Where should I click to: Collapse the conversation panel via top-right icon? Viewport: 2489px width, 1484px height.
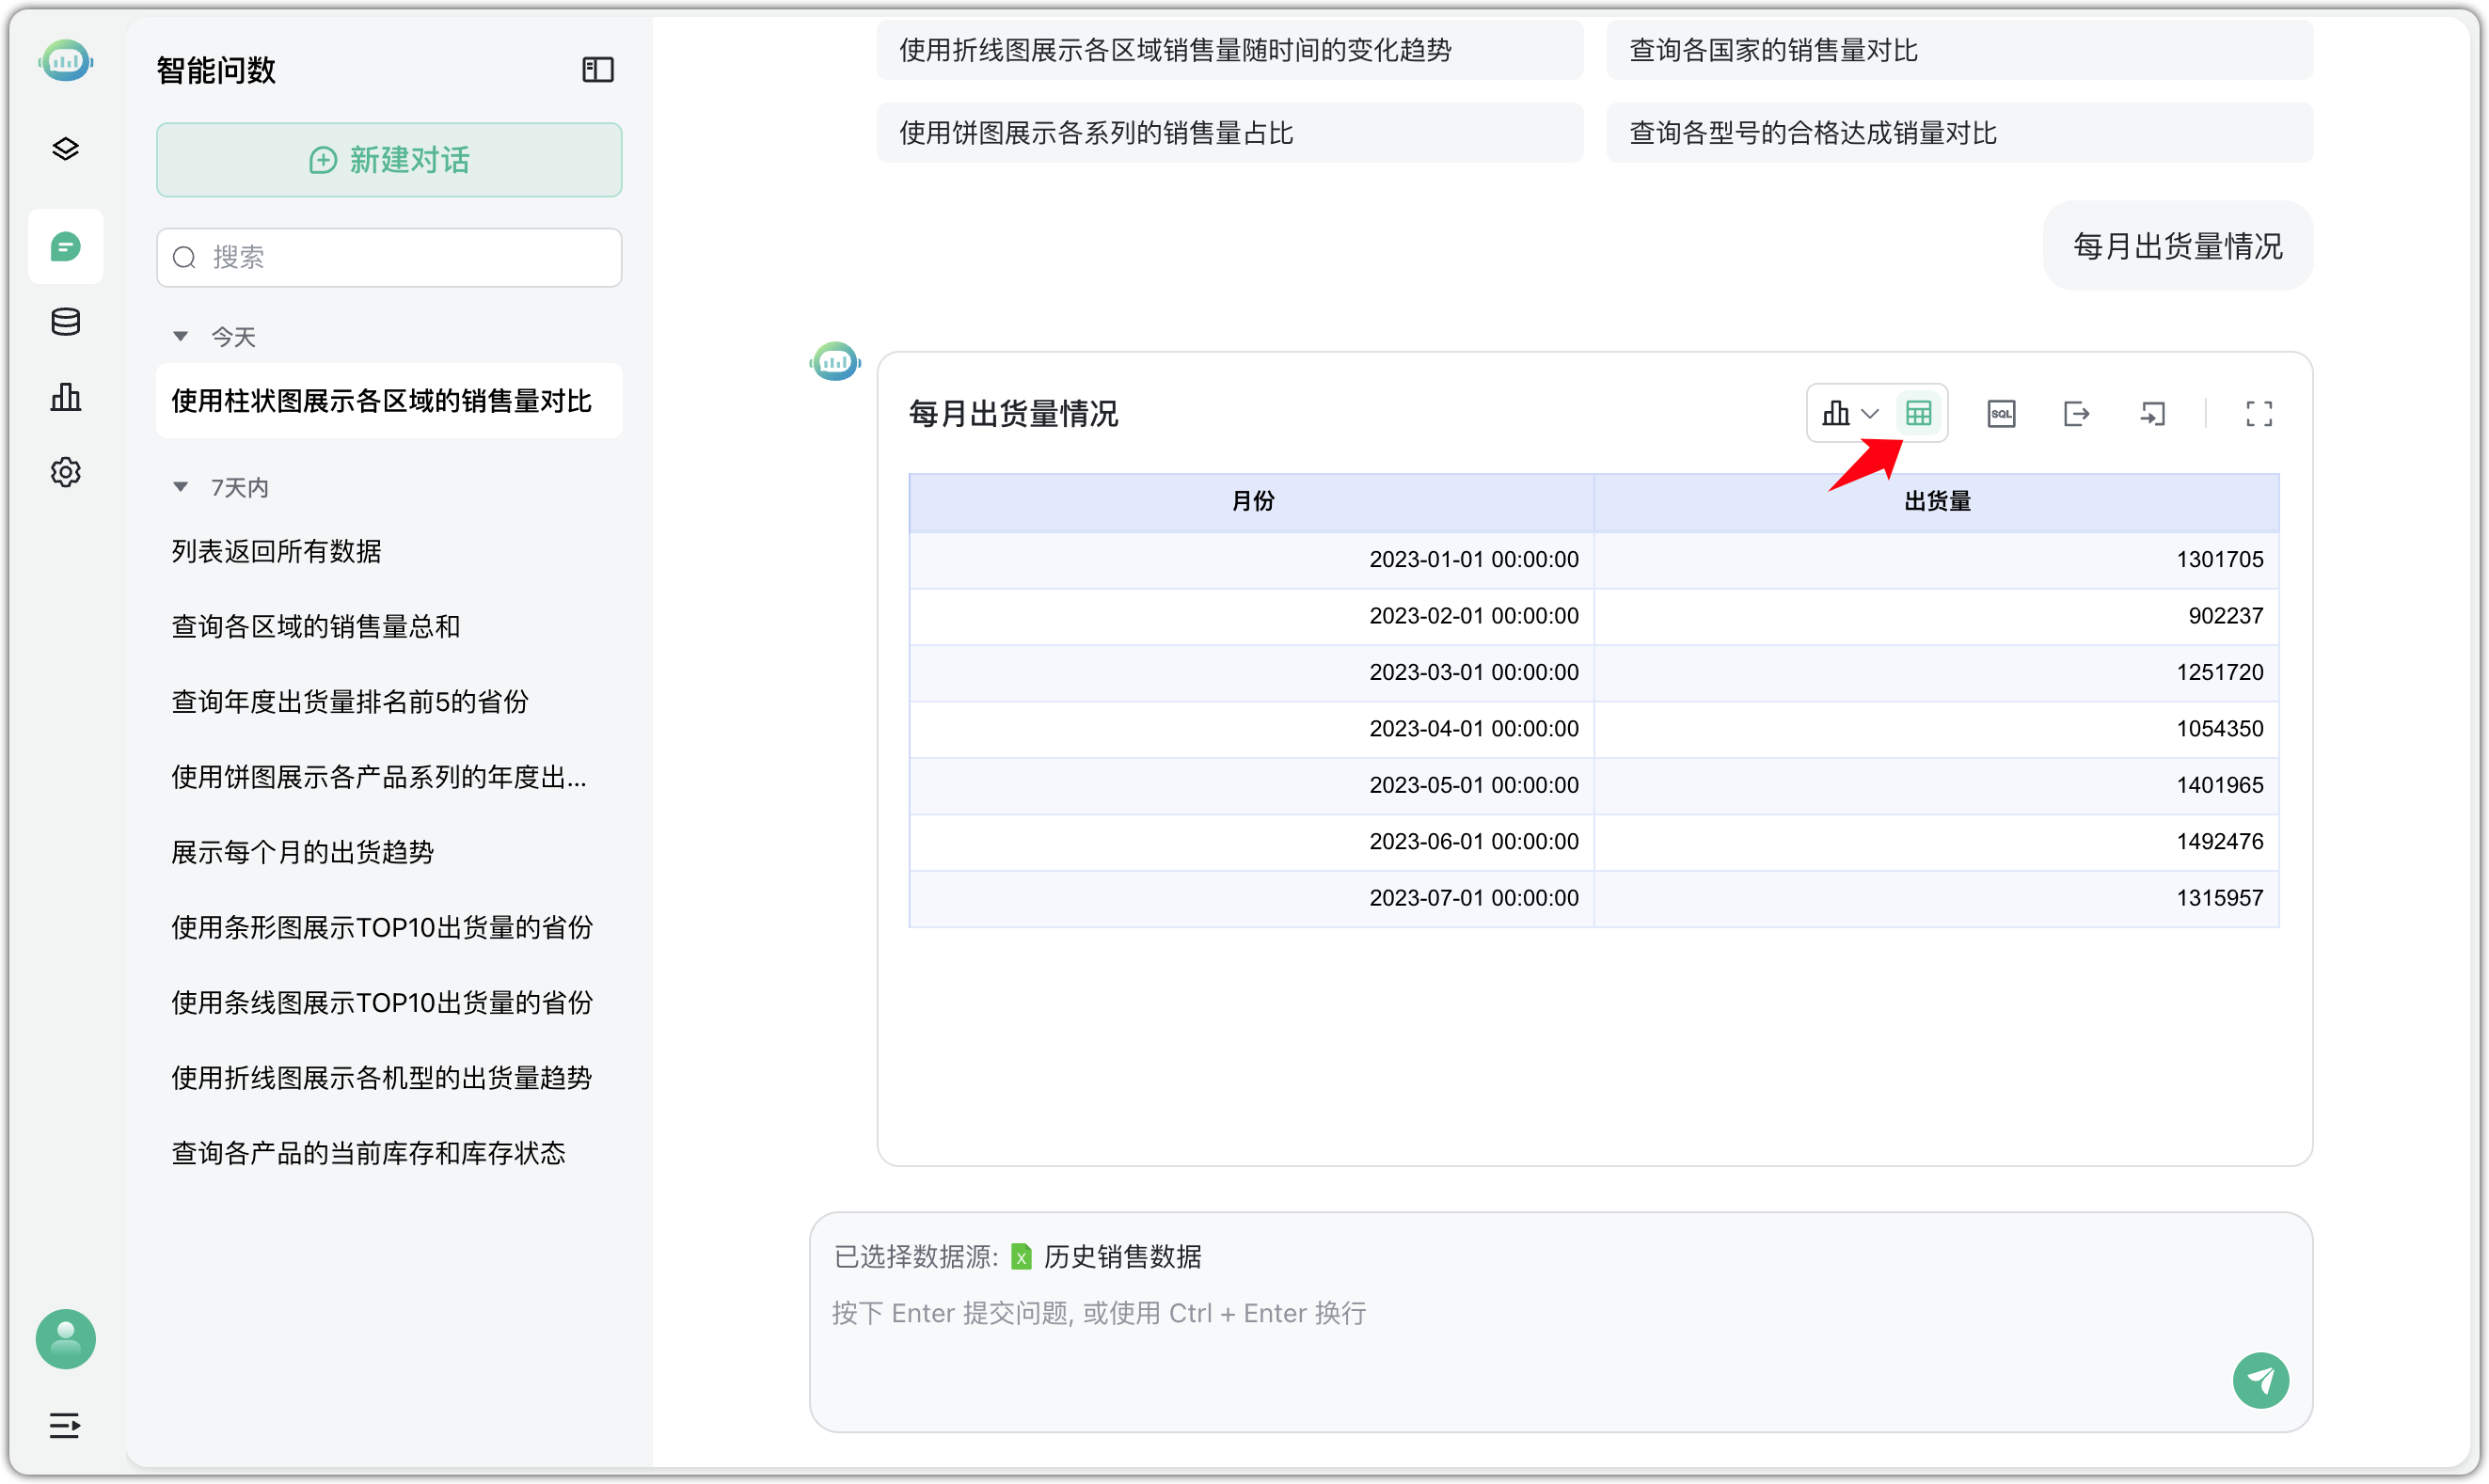click(x=597, y=69)
